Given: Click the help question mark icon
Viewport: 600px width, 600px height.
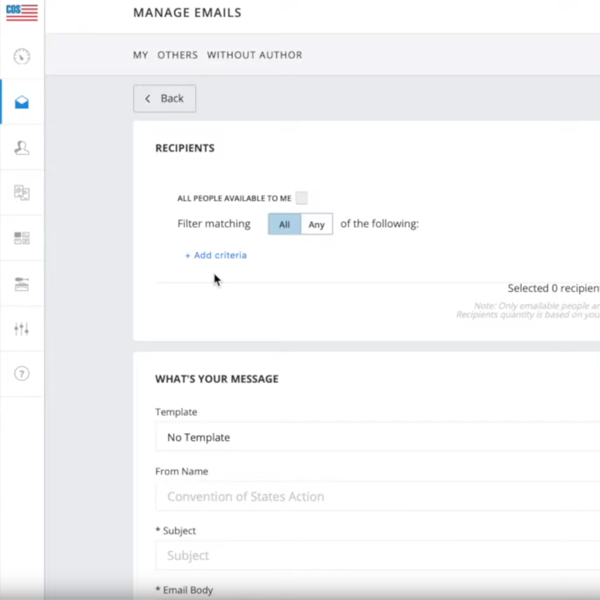Looking at the screenshot, I should click(22, 374).
